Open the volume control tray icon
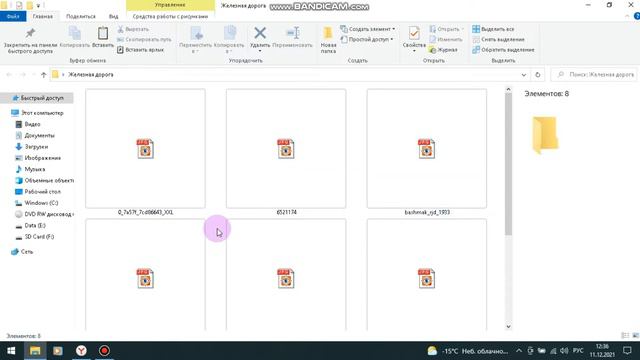The image size is (640, 360). pyautogui.click(x=564, y=351)
